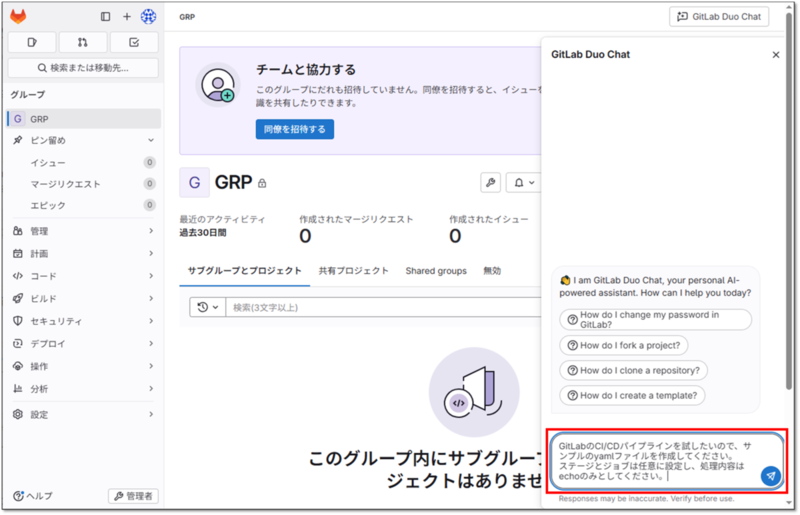The image size is (800, 515).
Task: Open the ヘルプ help menu
Action: 33,496
